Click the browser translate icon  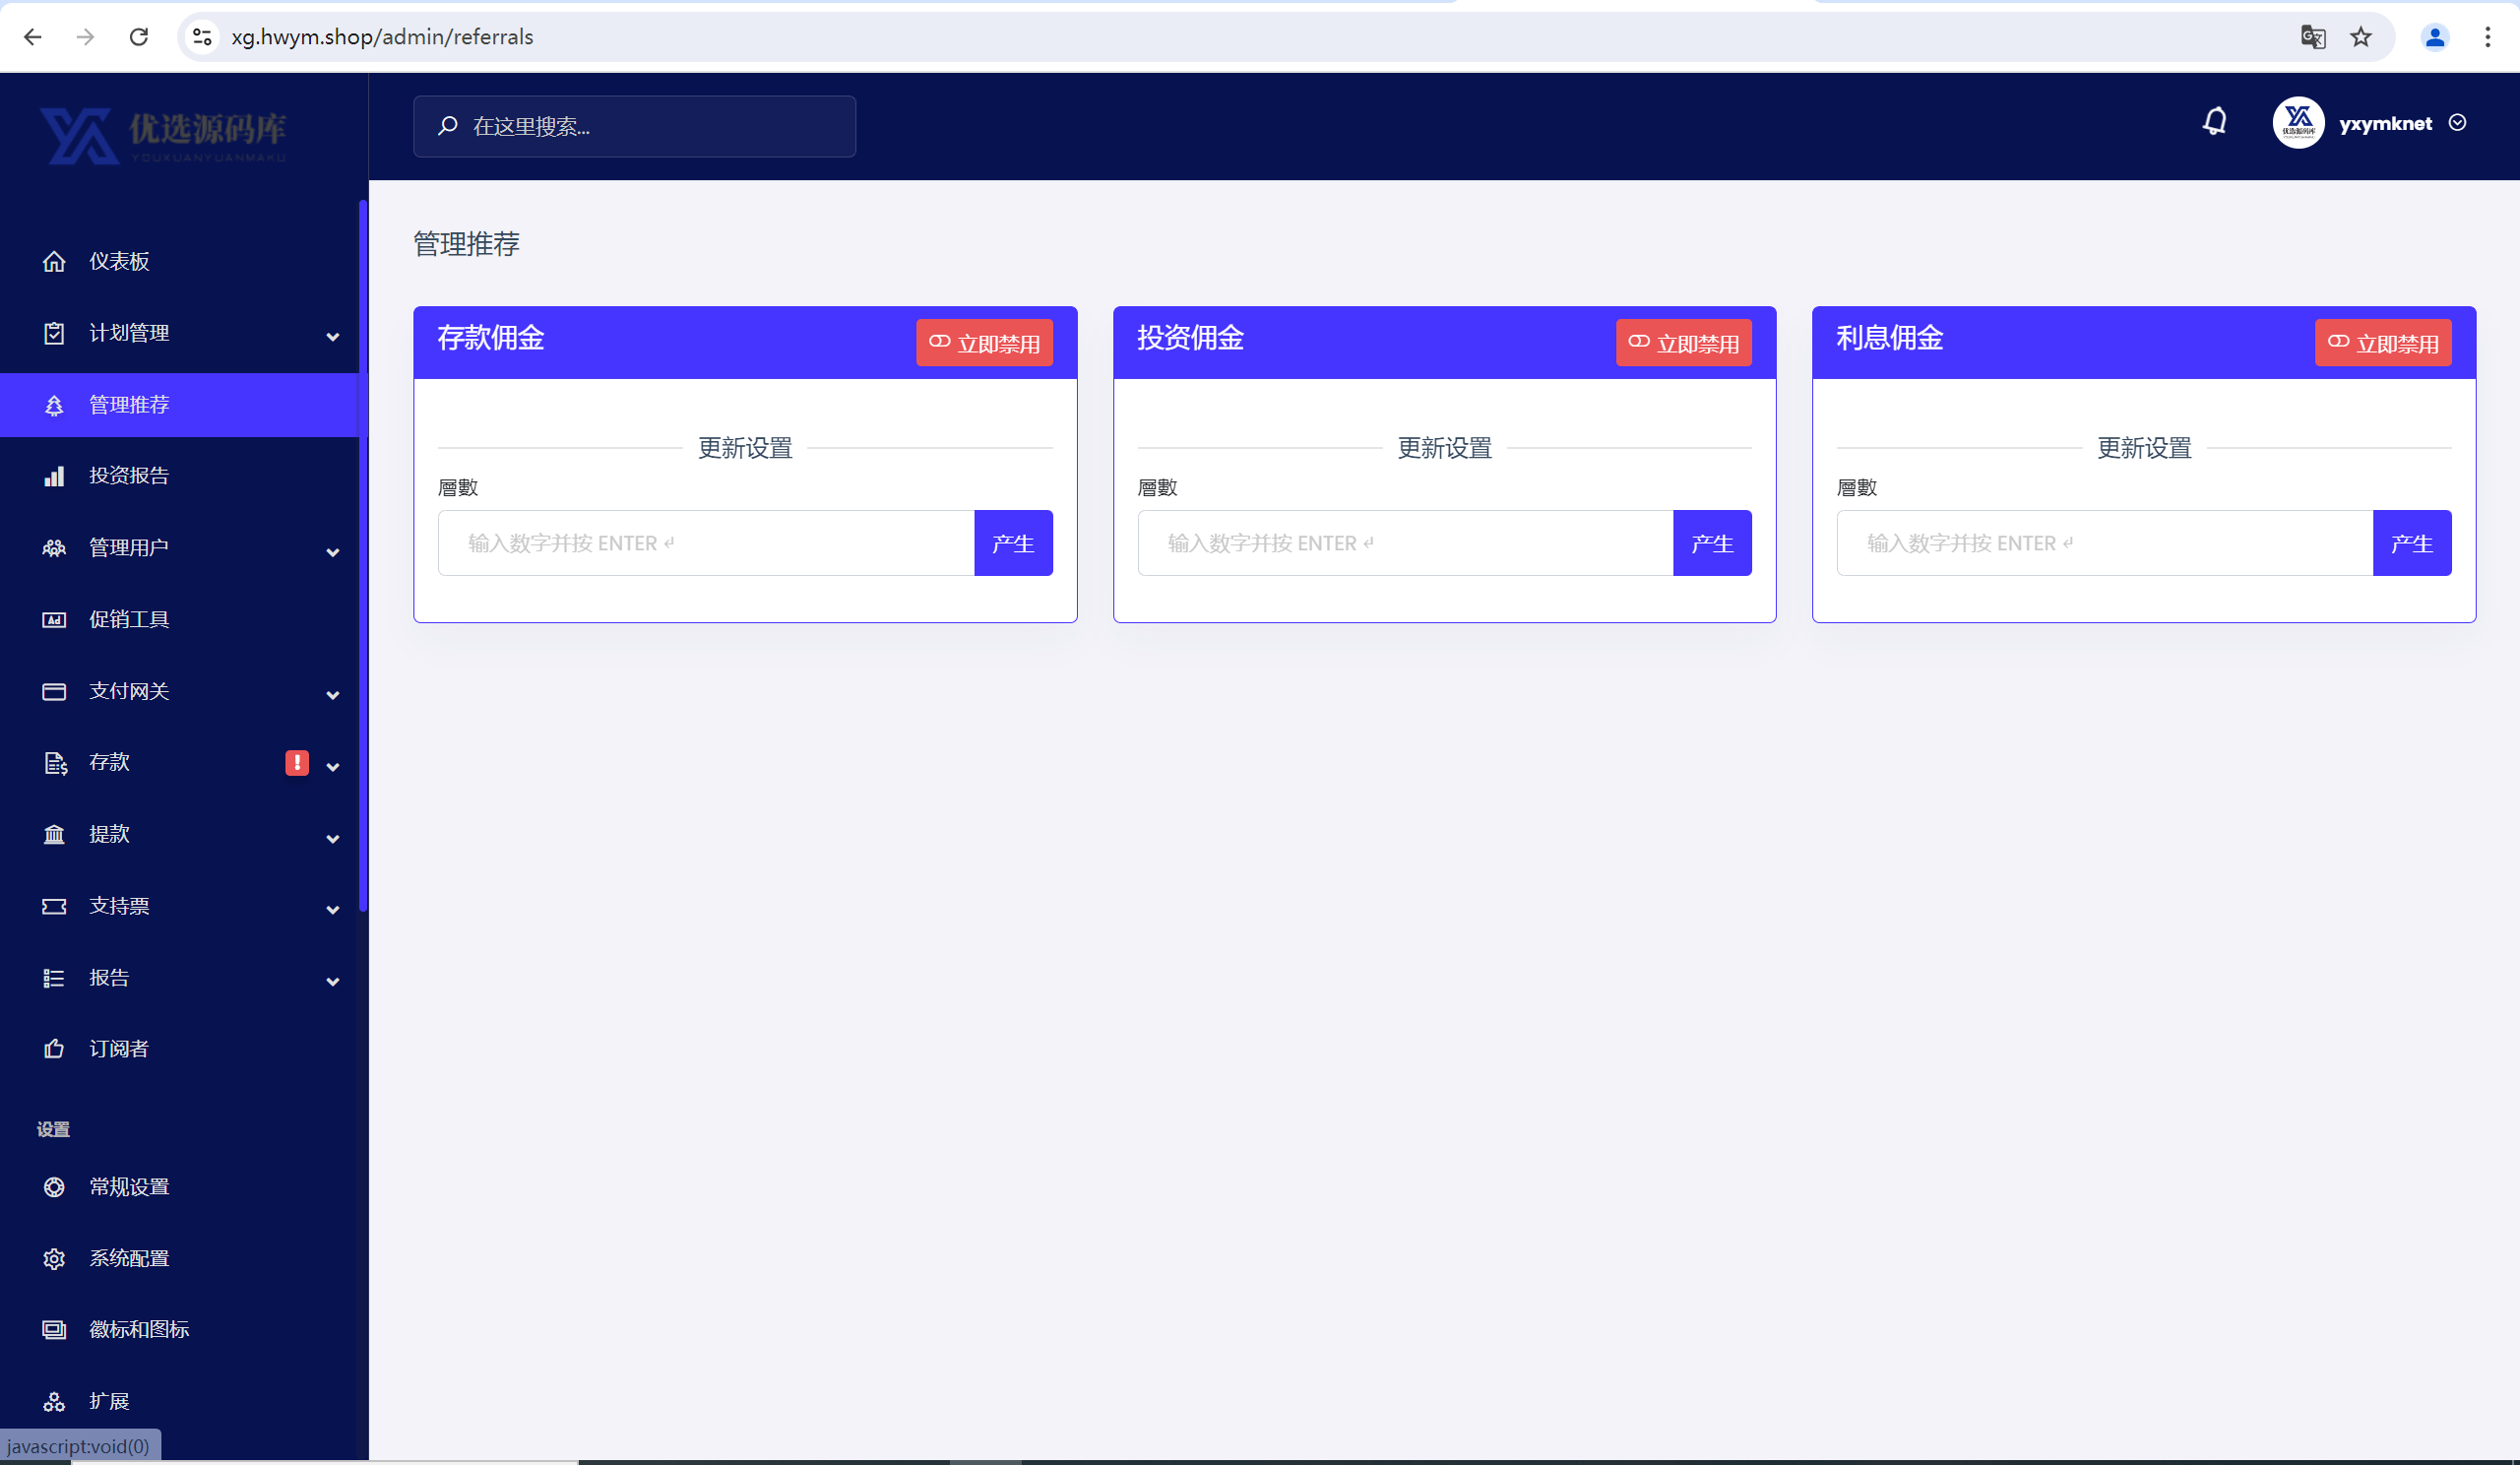[x=2313, y=37]
